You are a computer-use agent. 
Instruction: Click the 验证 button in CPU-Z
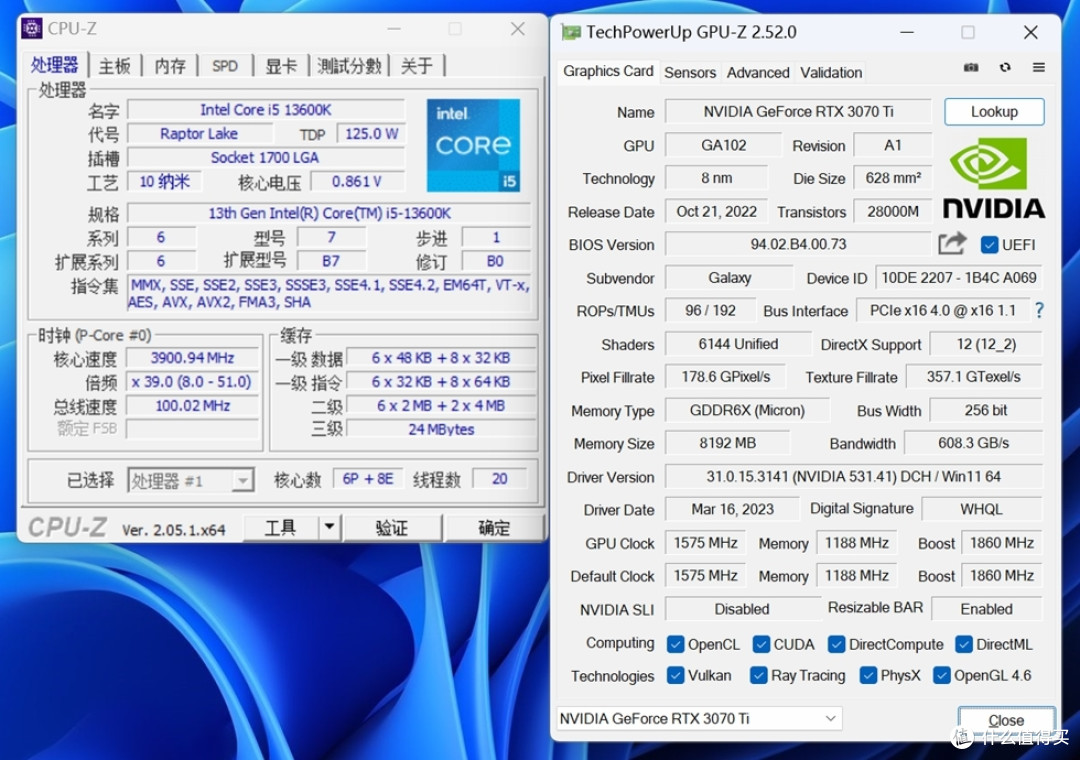coord(392,528)
